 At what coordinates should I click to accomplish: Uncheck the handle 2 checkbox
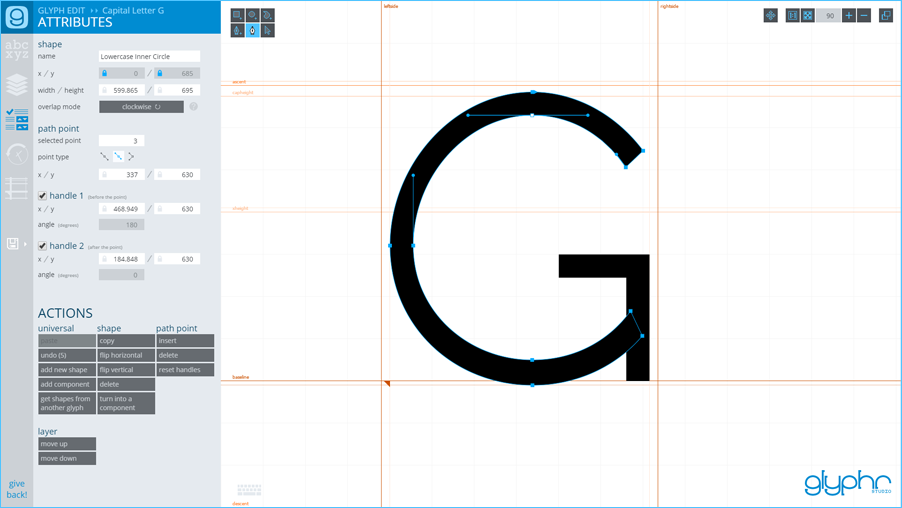point(42,246)
